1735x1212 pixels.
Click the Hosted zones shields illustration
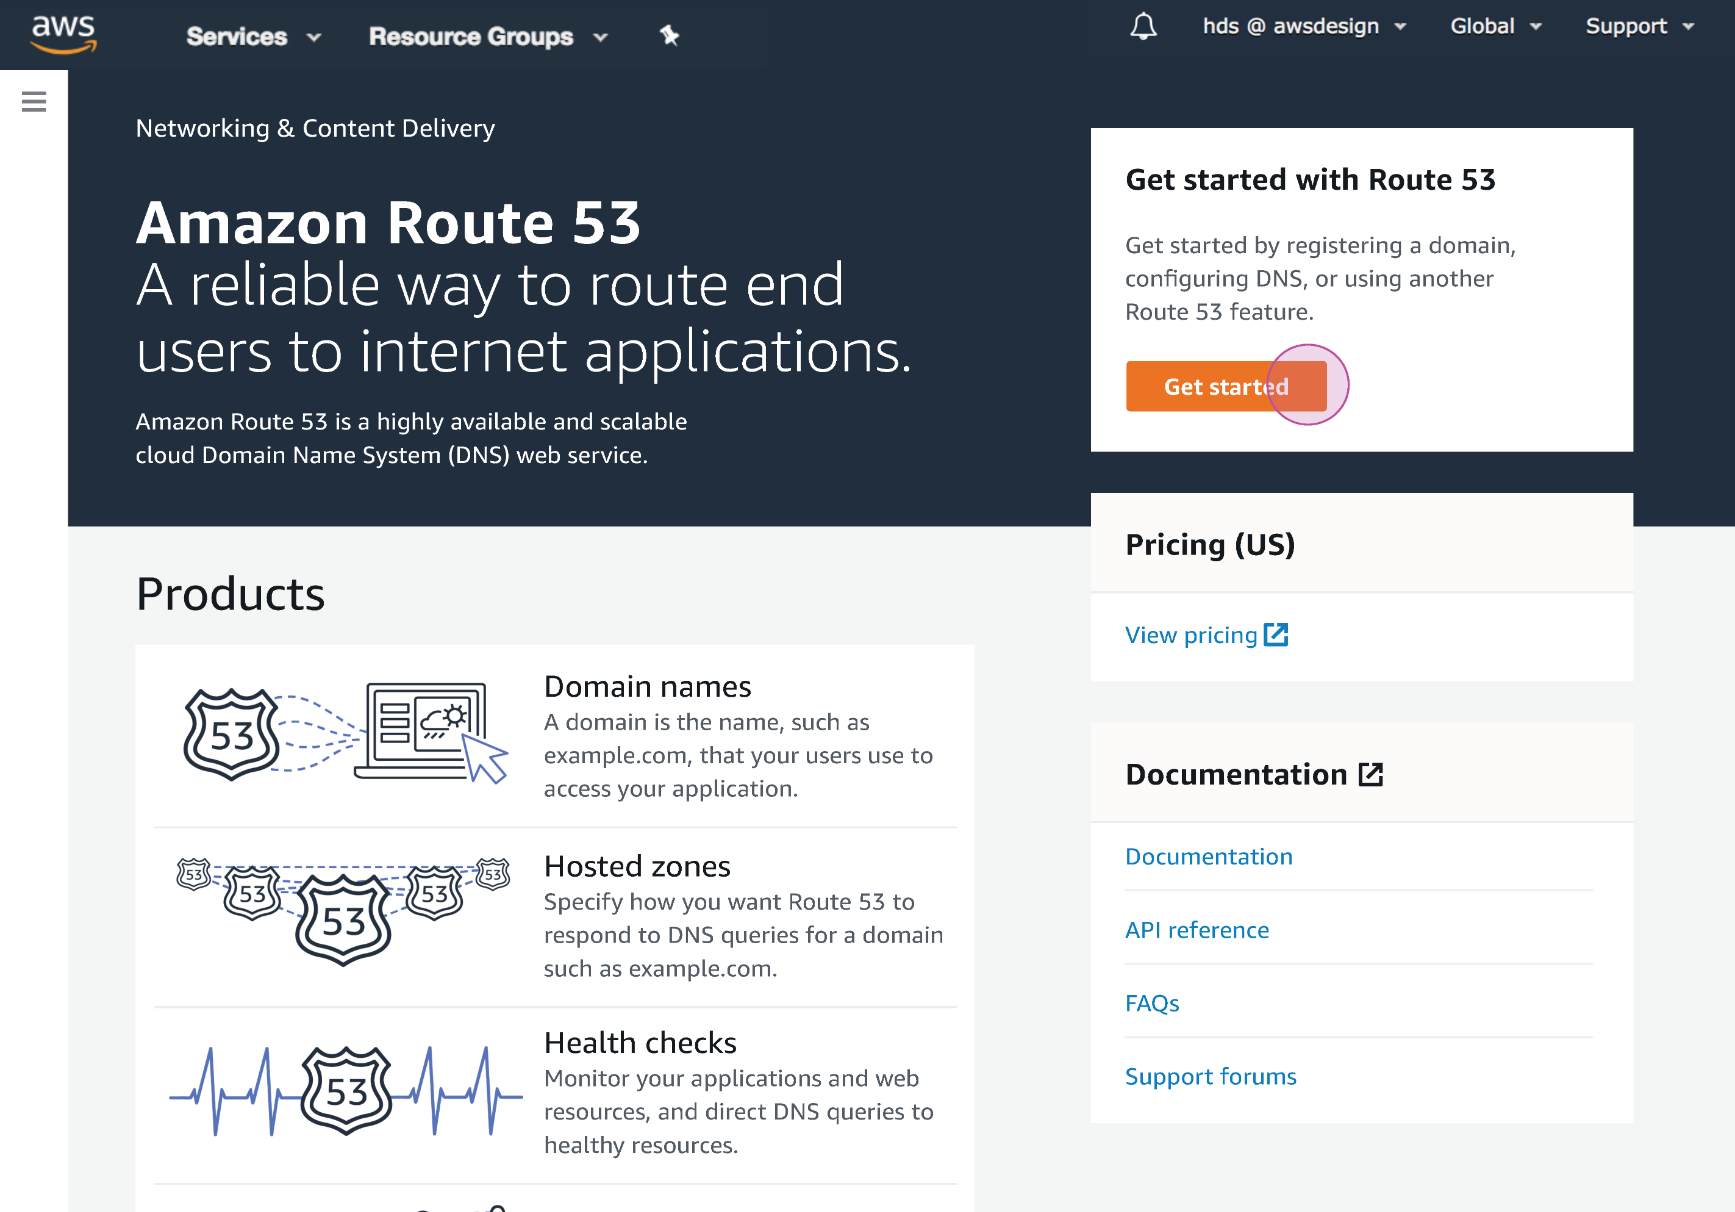tap(343, 910)
